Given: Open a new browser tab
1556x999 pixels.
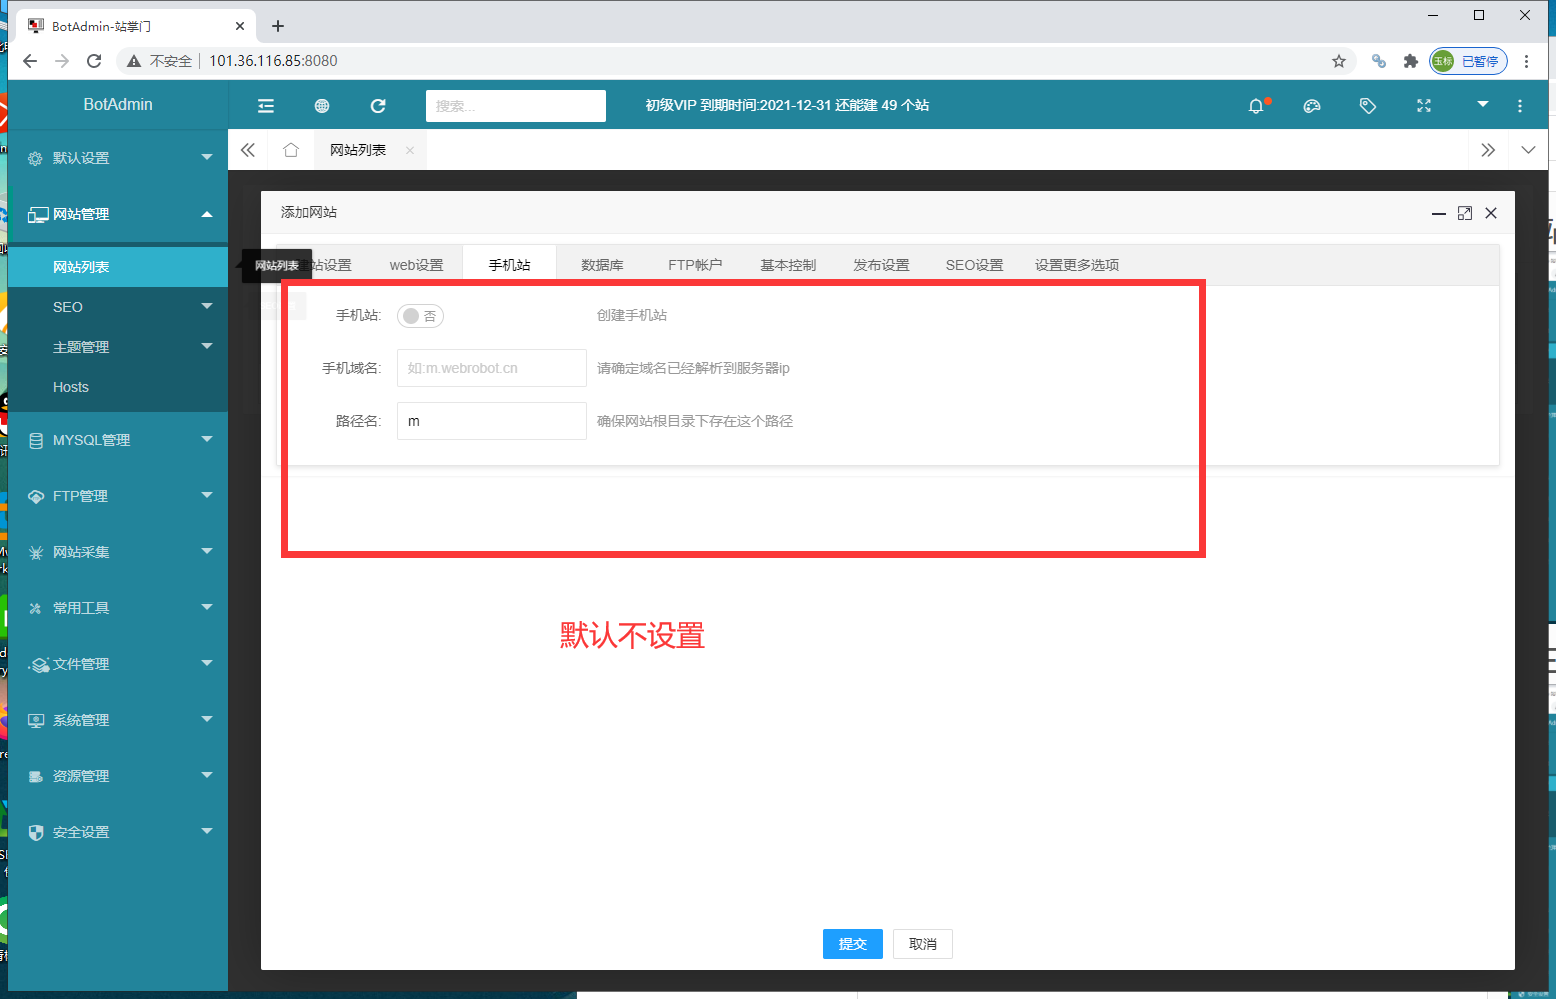Looking at the screenshot, I should [x=278, y=26].
